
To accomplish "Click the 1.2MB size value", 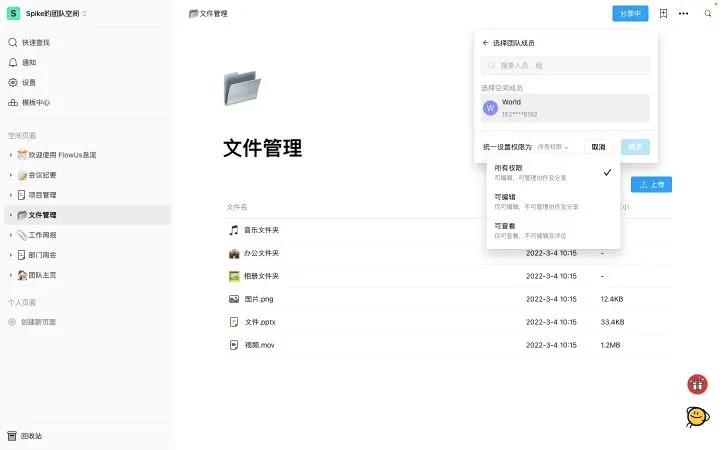I will pyautogui.click(x=610, y=345).
